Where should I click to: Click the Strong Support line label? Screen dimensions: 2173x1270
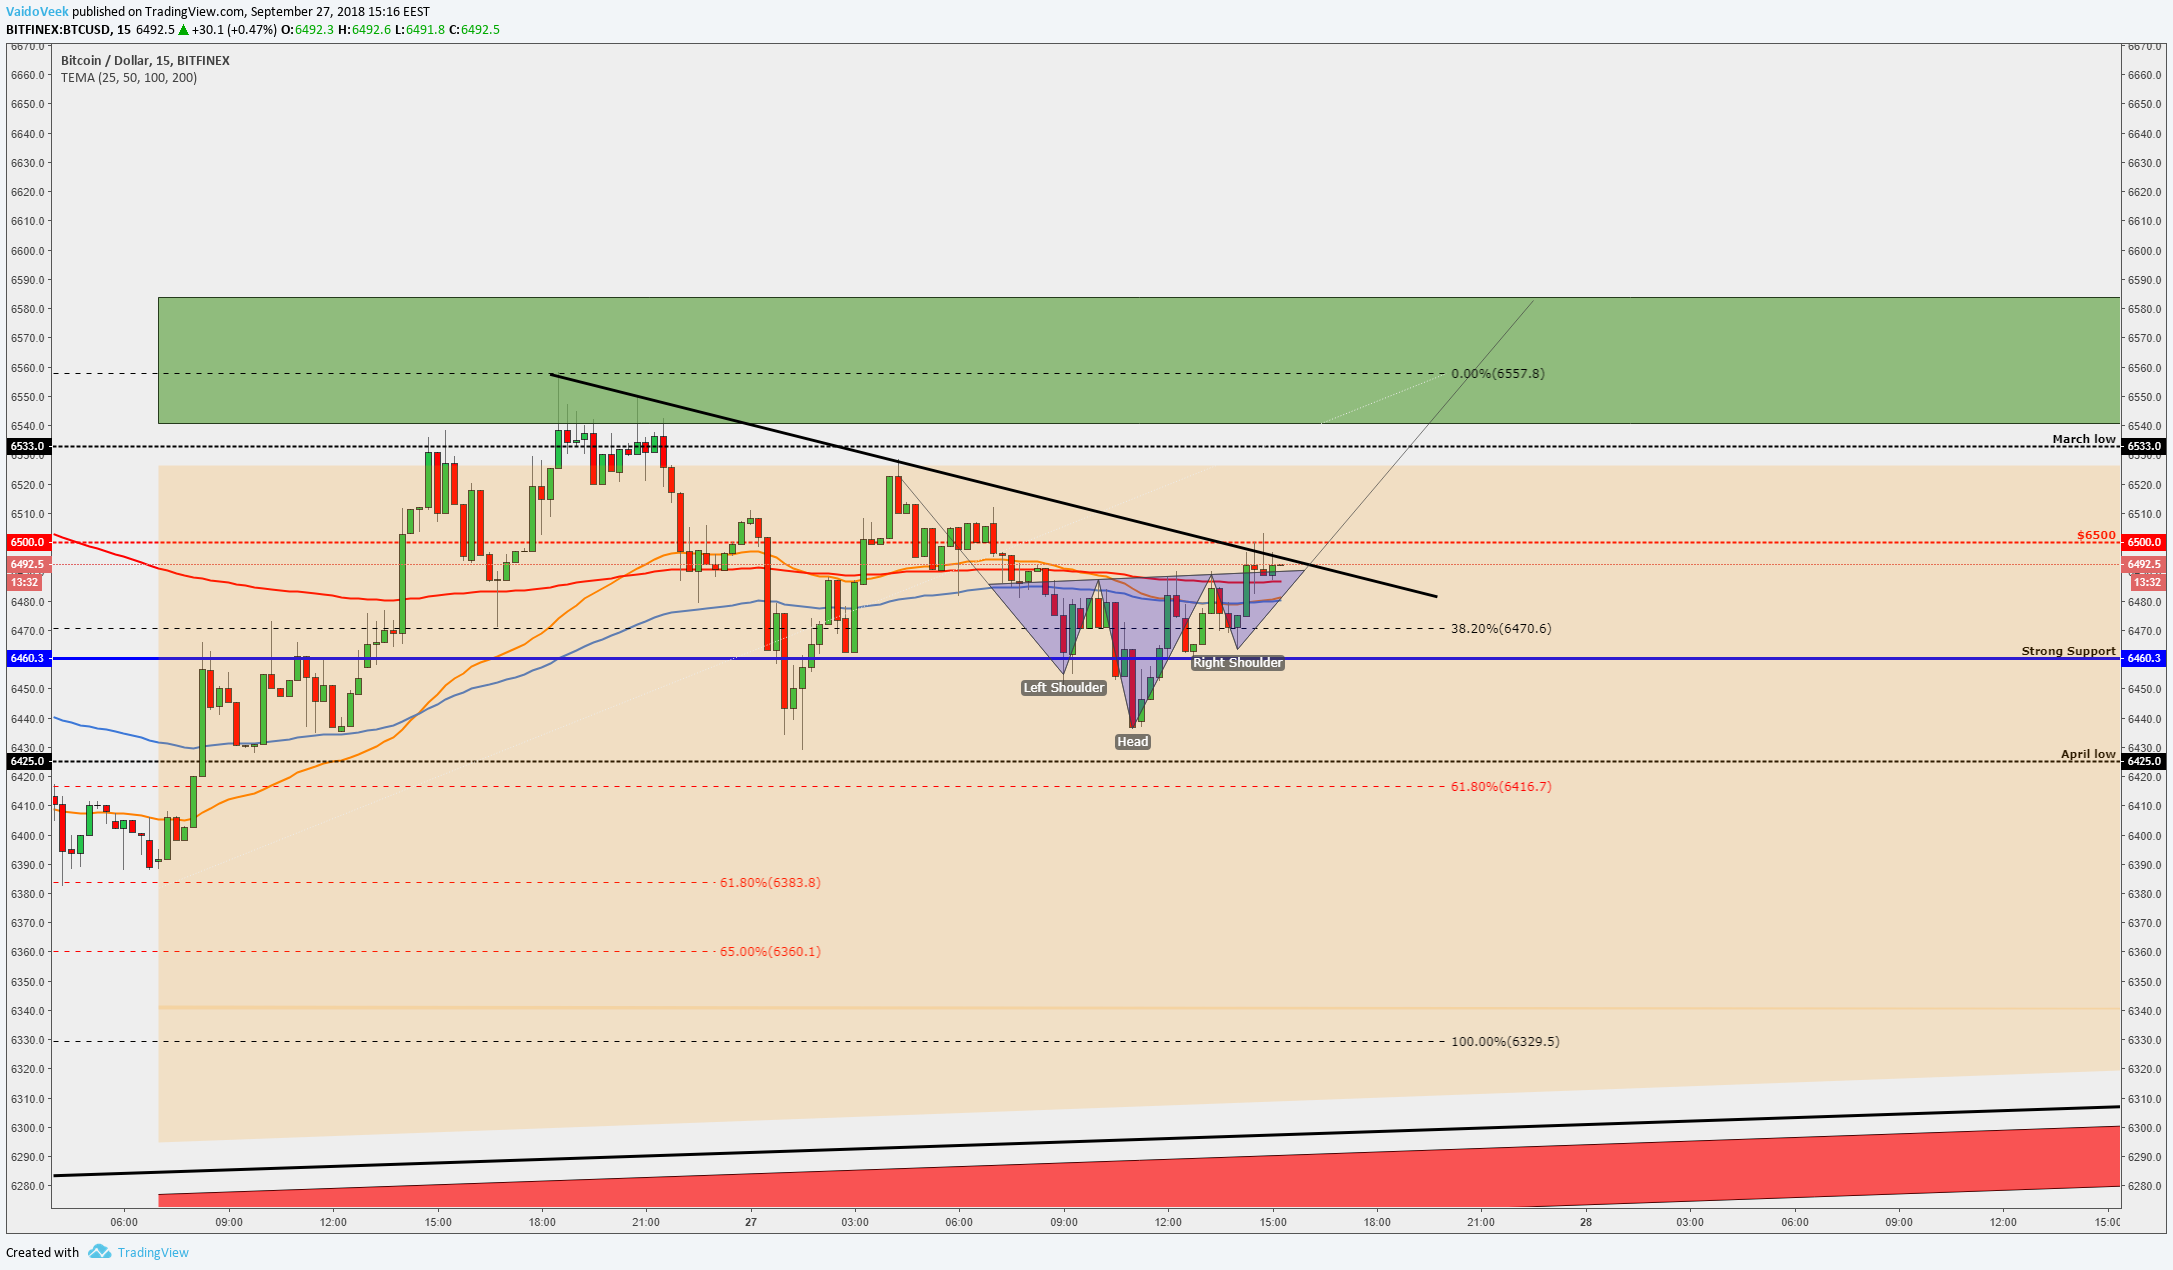(2069, 651)
